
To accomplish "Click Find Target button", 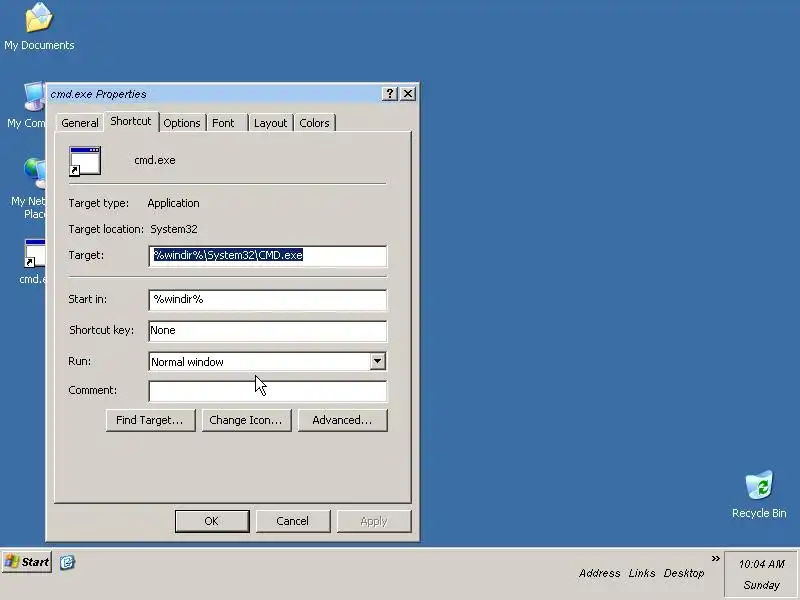I will coord(151,420).
